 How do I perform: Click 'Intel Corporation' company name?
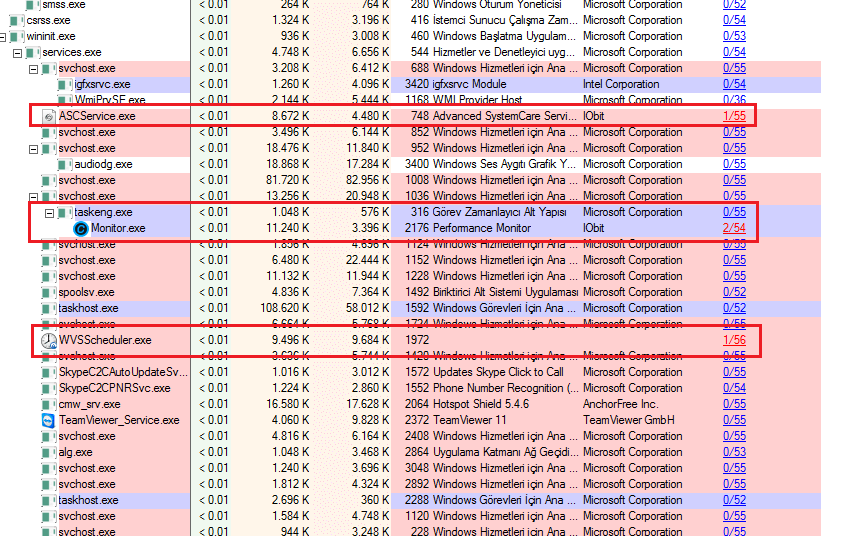point(621,84)
